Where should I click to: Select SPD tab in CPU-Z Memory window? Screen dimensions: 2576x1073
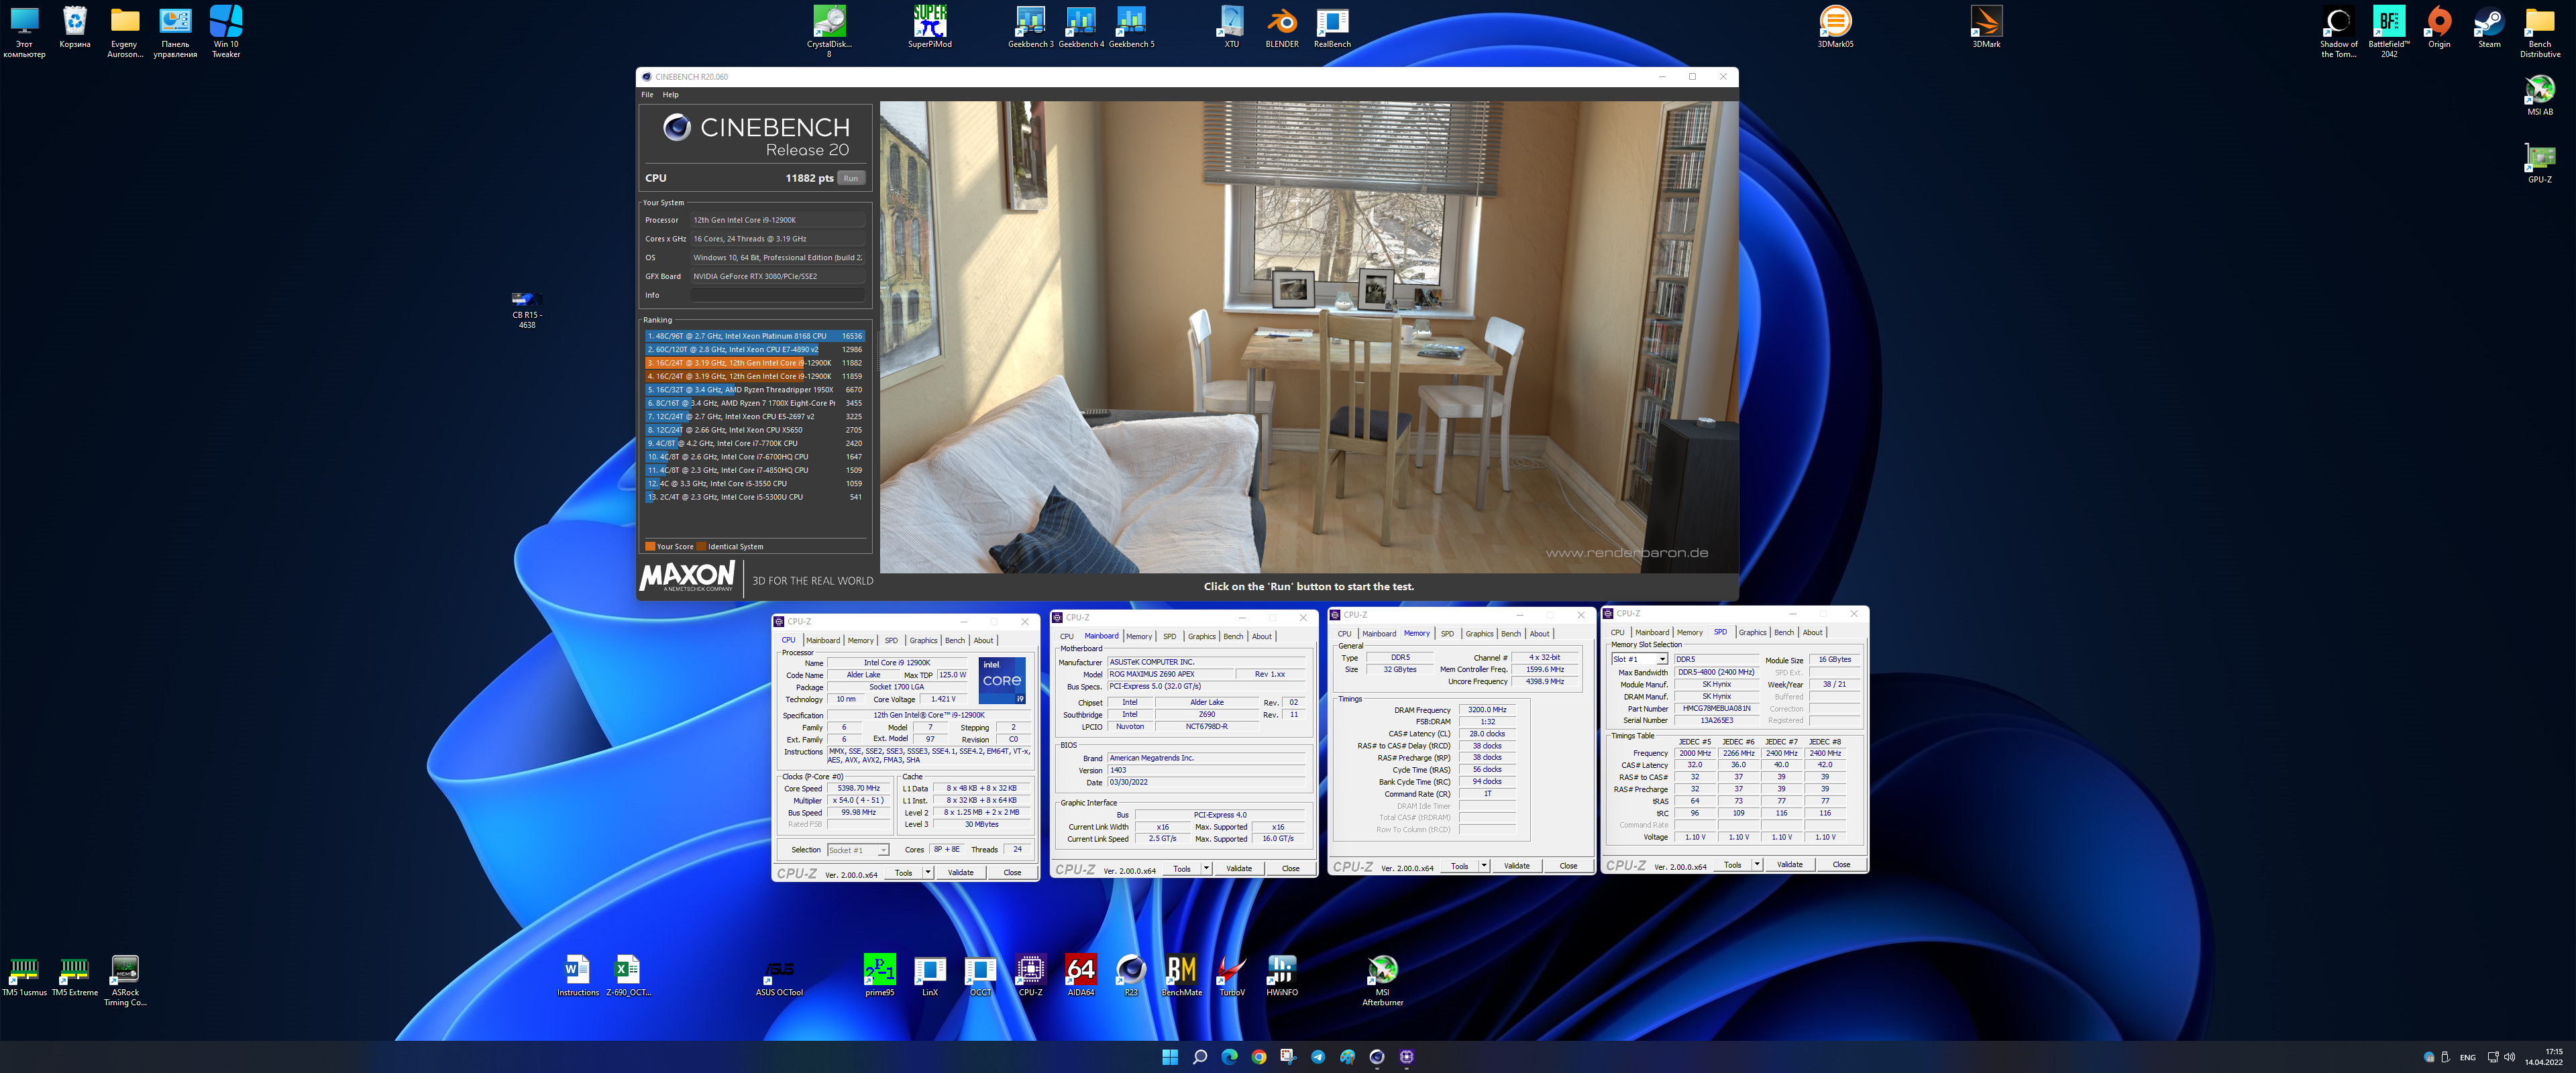(1447, 634)
